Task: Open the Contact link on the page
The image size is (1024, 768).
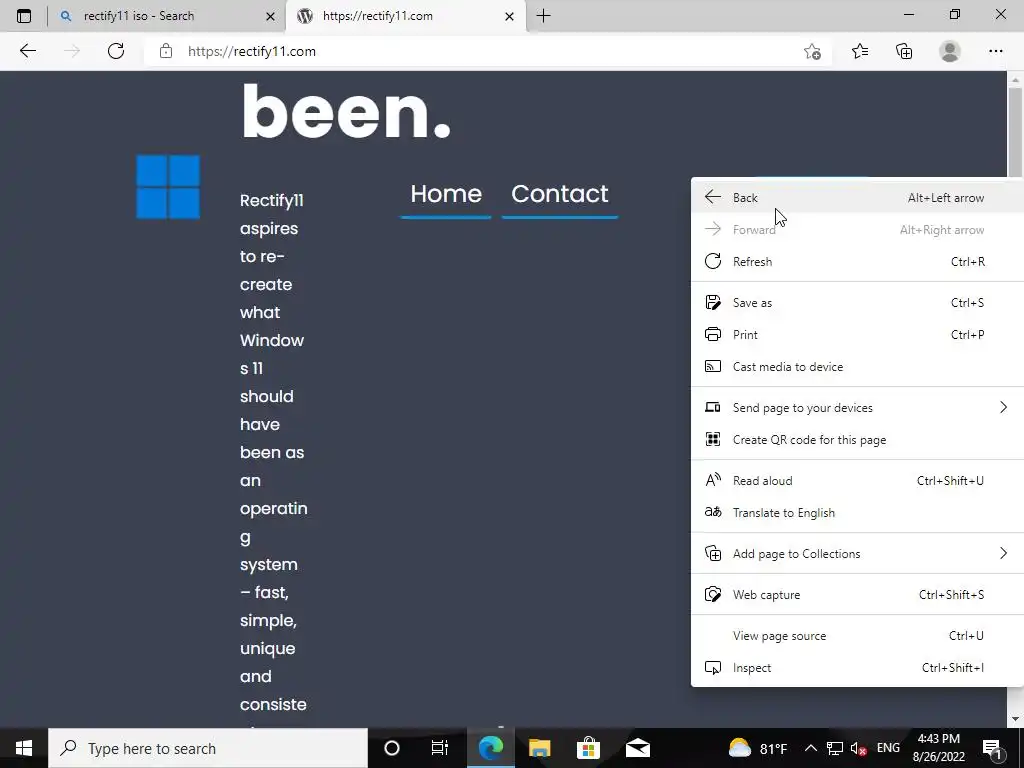Action: point(560,193)
